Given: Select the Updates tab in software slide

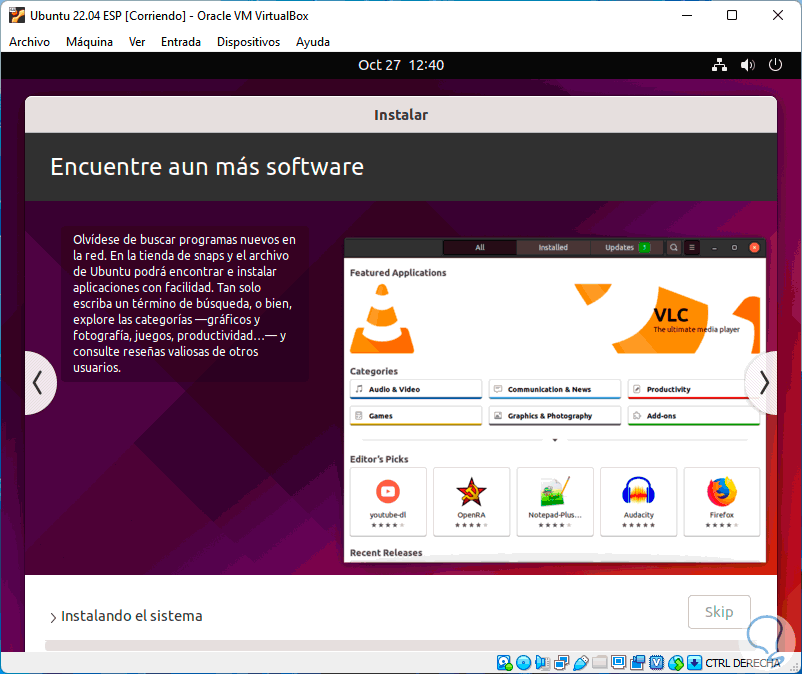Looking at the screenshot, I should tap(626, 248).
